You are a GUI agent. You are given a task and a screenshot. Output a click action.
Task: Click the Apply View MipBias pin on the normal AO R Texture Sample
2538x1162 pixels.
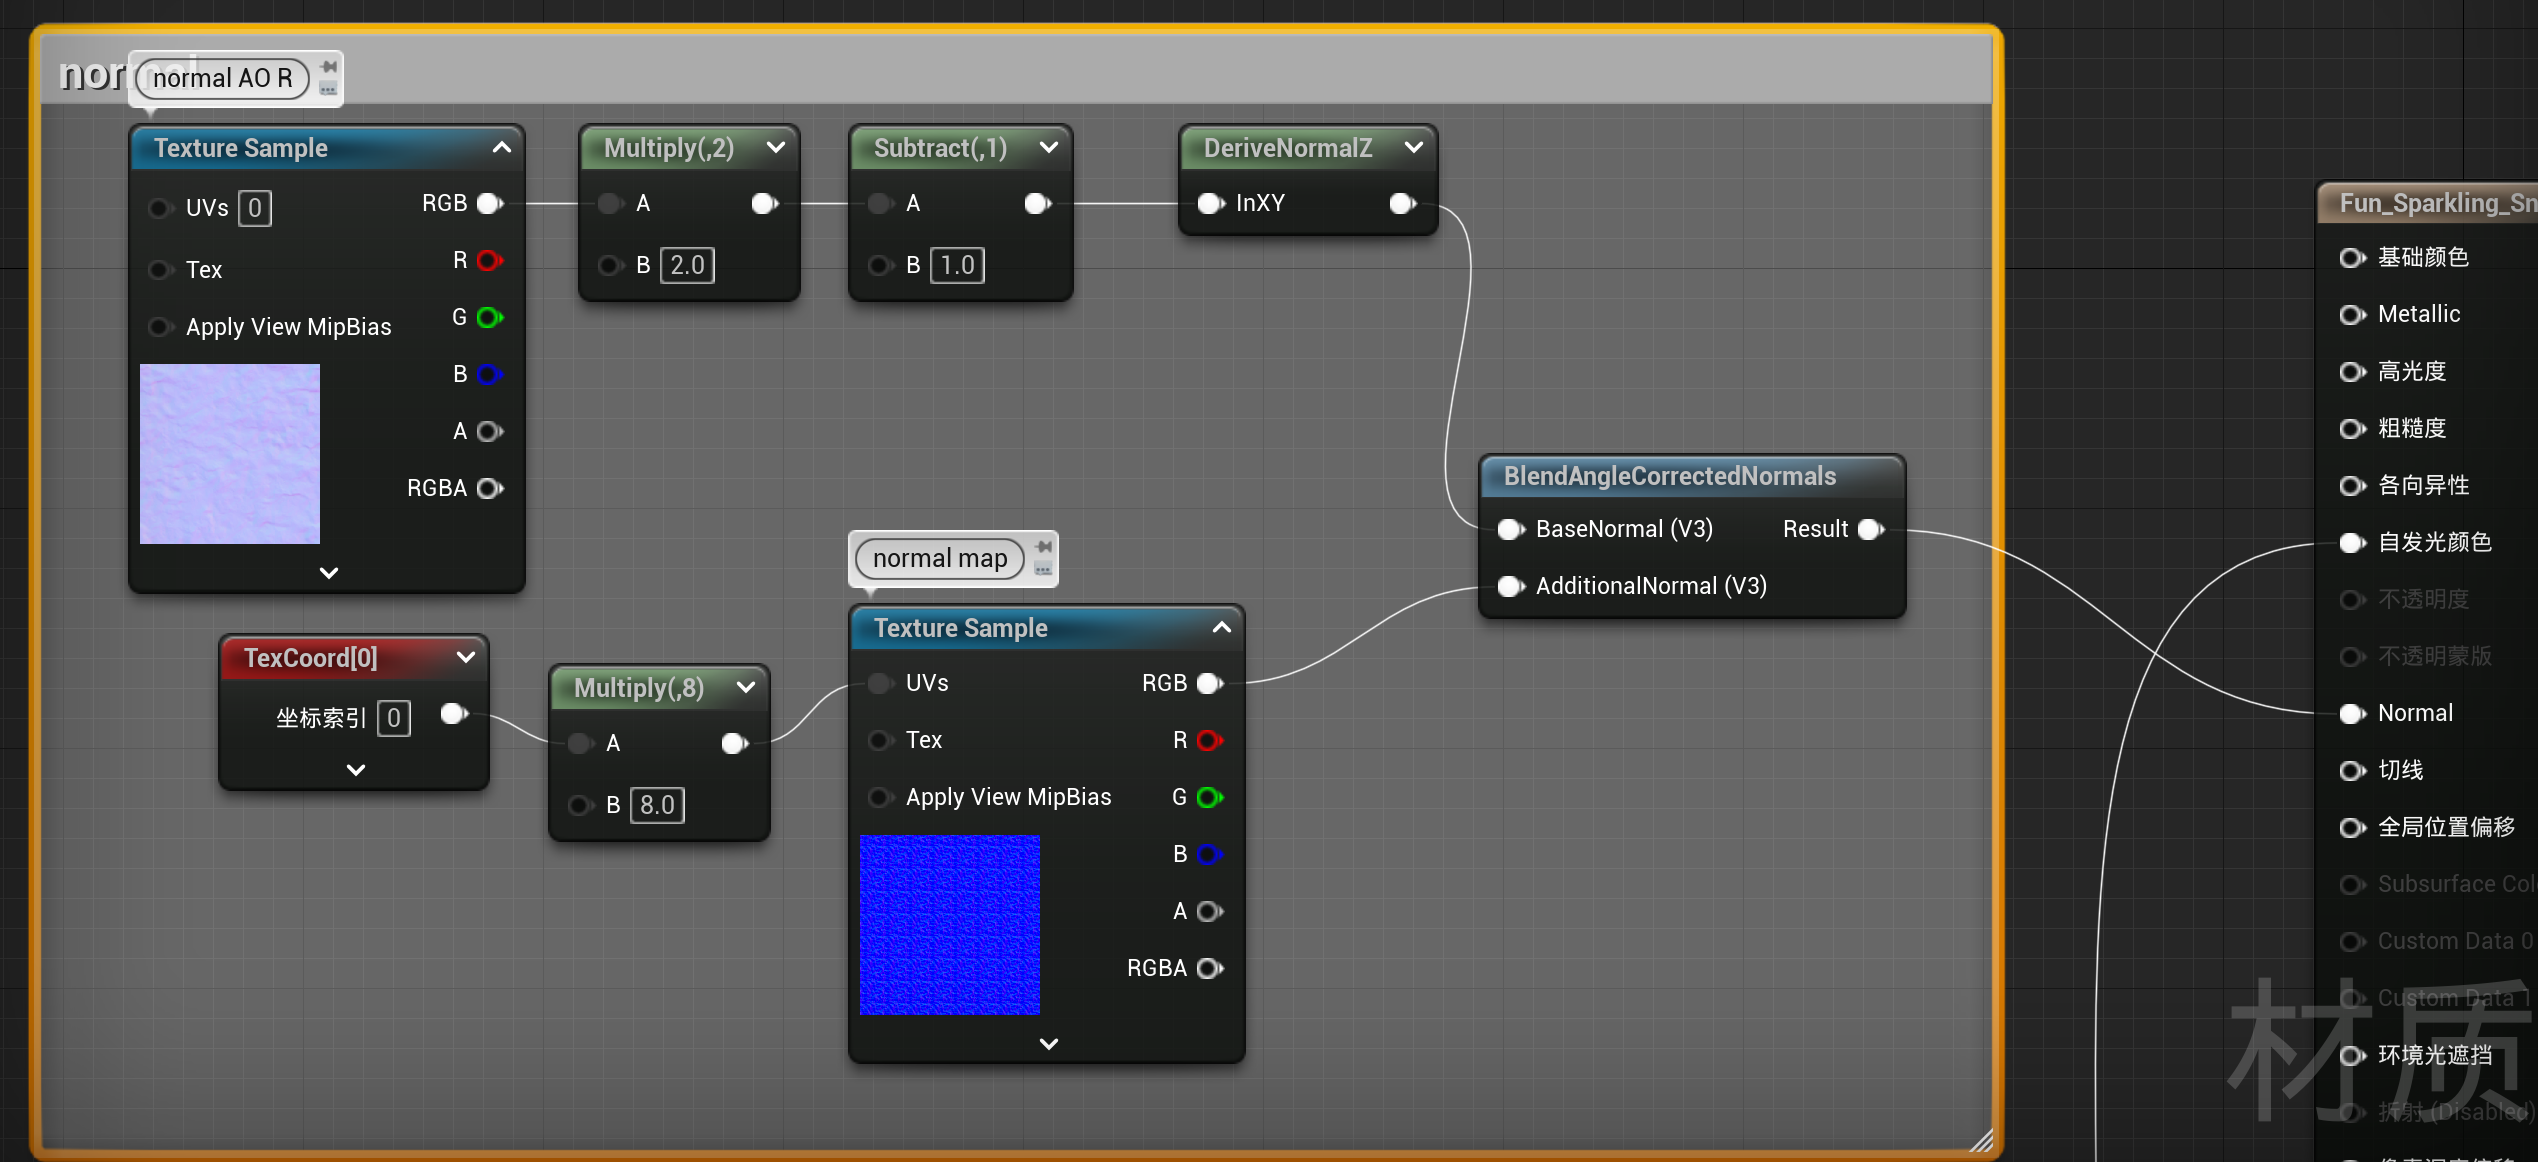pyautogui.click(x=158, y=327)
